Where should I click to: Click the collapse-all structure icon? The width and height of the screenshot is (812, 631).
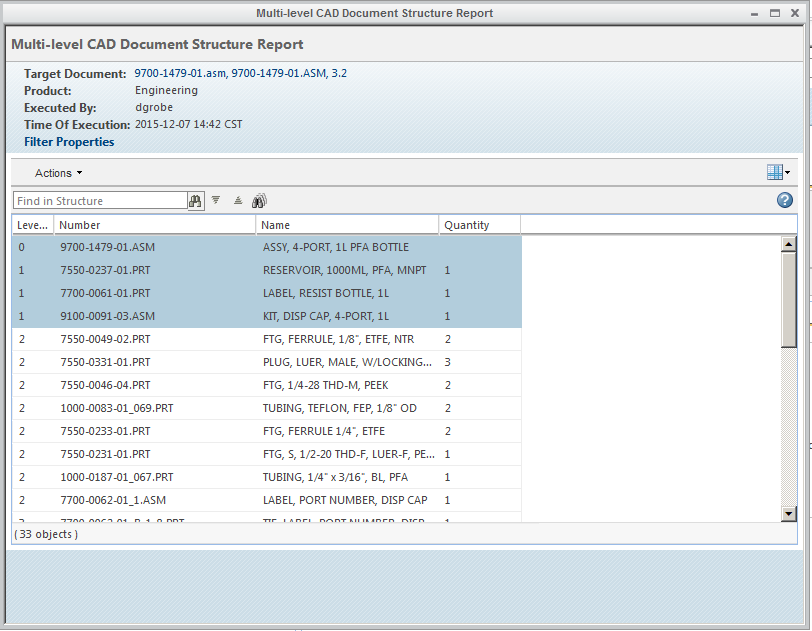pyautogui.click(x=238, y=200)
